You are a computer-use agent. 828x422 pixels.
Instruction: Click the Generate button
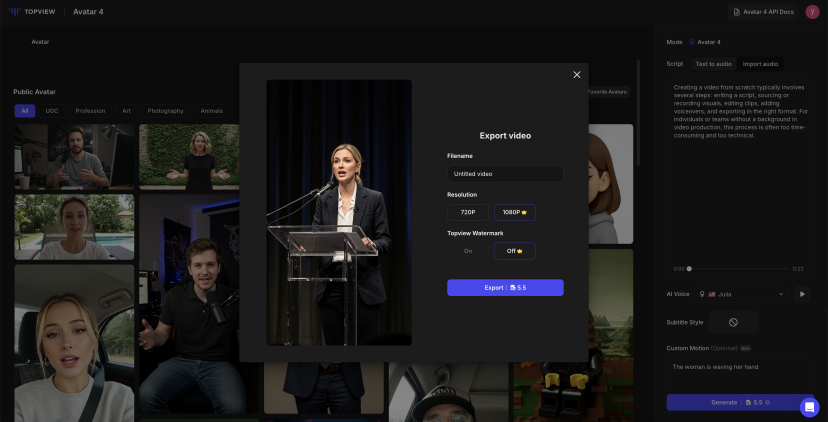pyautogui.click(x=736, y=402)
